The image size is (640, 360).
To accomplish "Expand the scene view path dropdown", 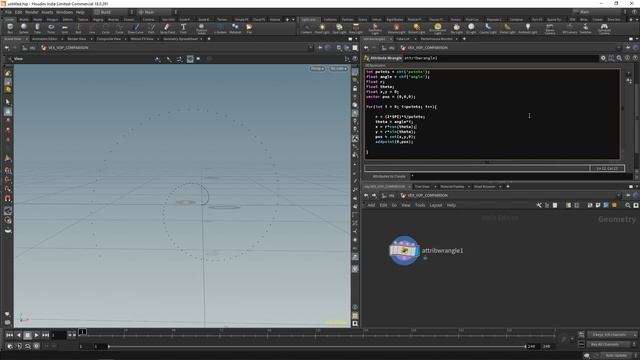I will pyautogui.click(x=311, y=48).
